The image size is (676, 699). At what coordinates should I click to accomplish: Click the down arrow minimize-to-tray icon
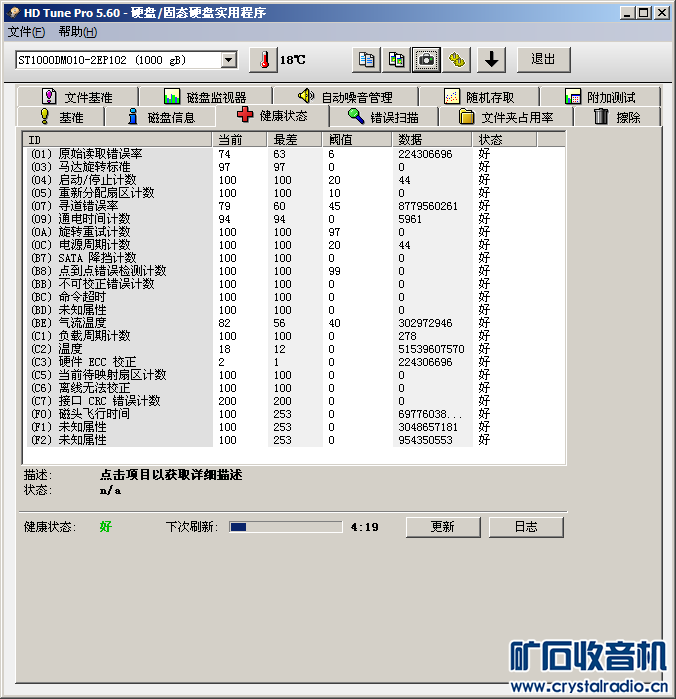point(491,60)
